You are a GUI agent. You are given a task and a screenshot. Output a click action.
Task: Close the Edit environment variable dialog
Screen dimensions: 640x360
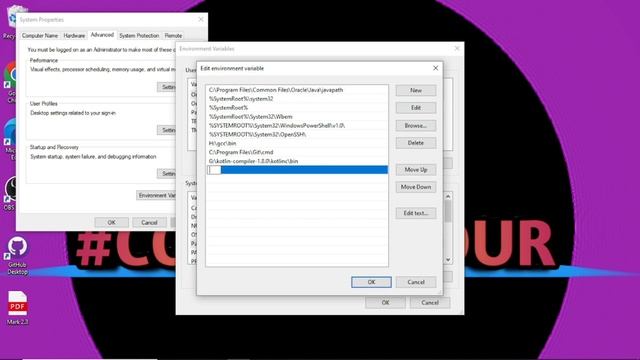[435, 68]
